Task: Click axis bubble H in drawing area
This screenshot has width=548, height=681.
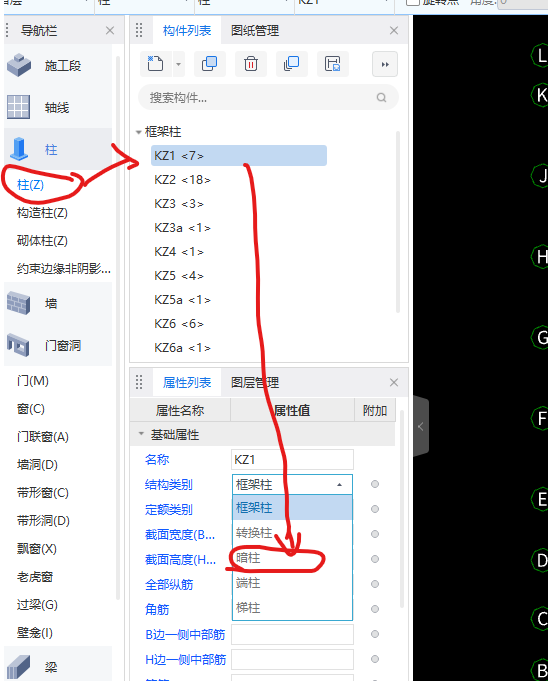Action: point(540,257)
